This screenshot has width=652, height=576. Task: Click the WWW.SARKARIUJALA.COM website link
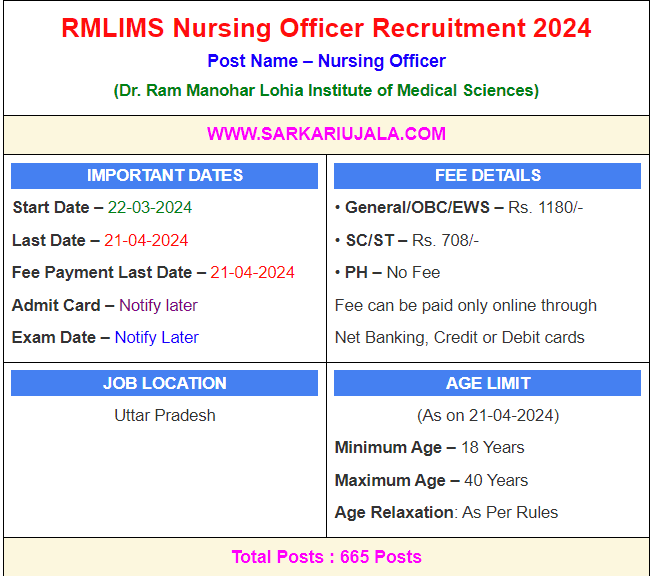click(326, 134)
